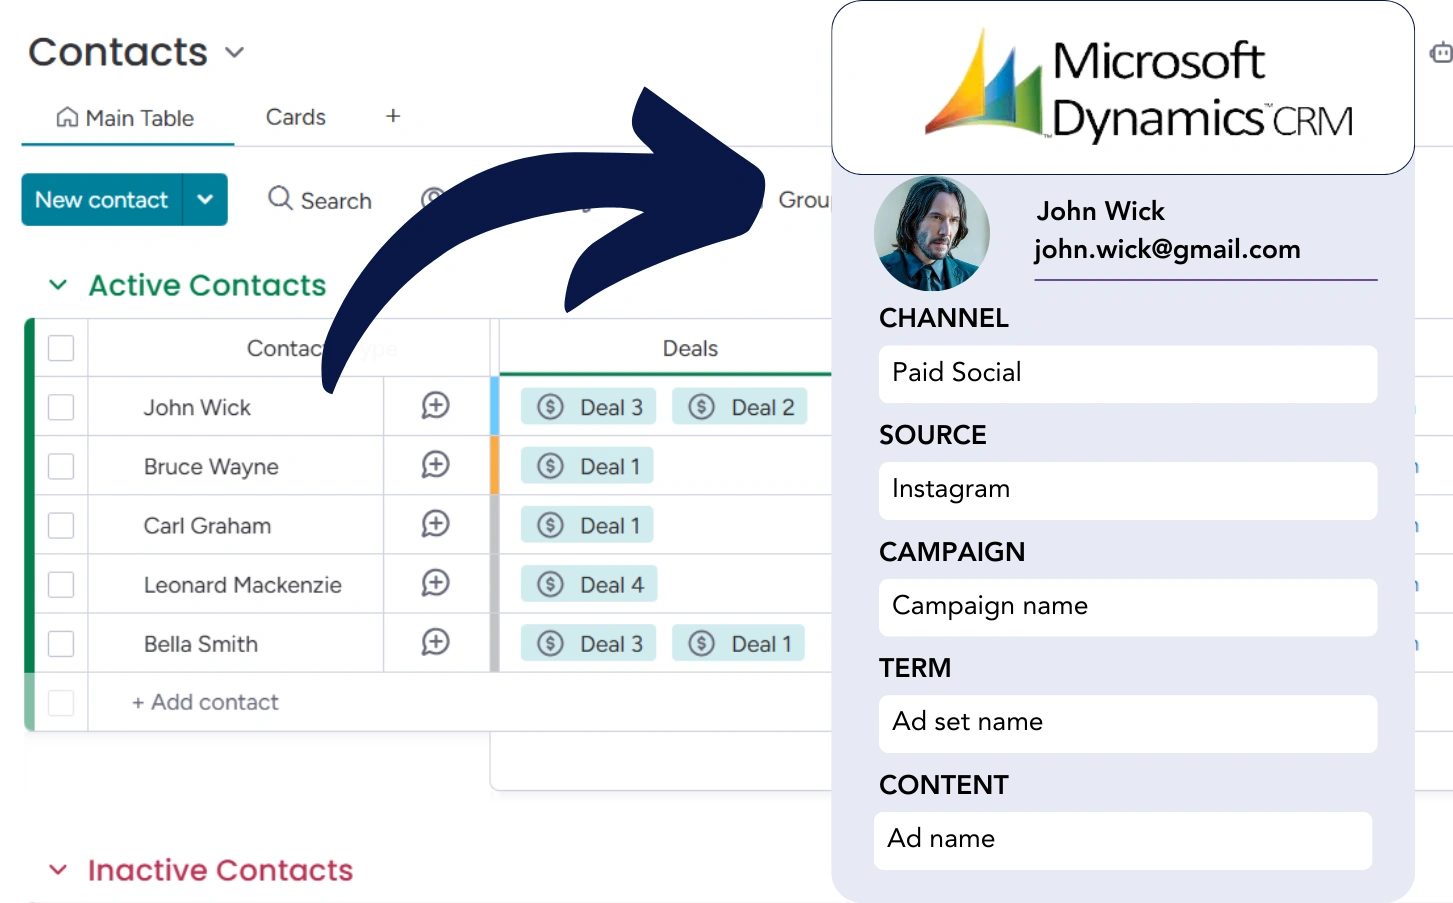Open Deal 2 chip in John Wick row
This screenshot has width=1453, height=903.
(x=740, y=406)
